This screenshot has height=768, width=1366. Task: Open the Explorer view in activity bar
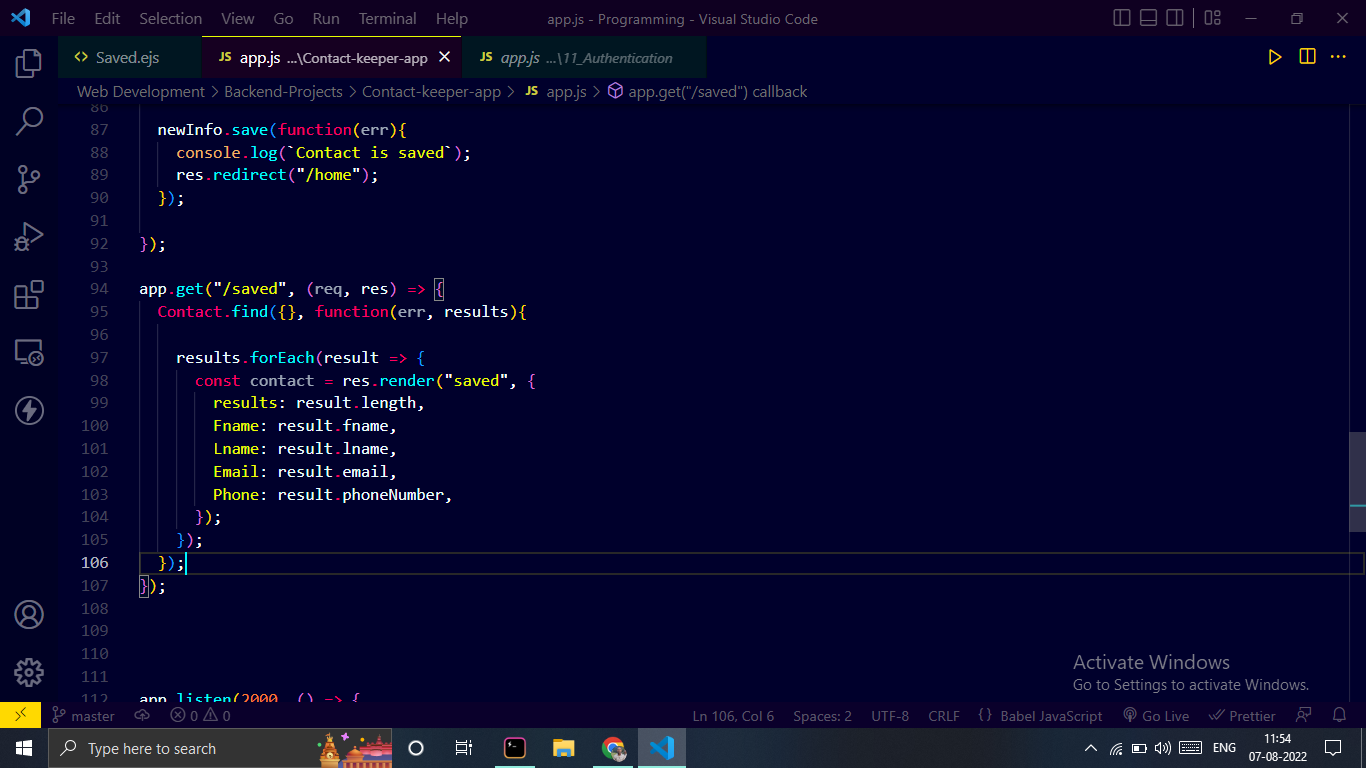pyautogui.click(x=28, y=63)
